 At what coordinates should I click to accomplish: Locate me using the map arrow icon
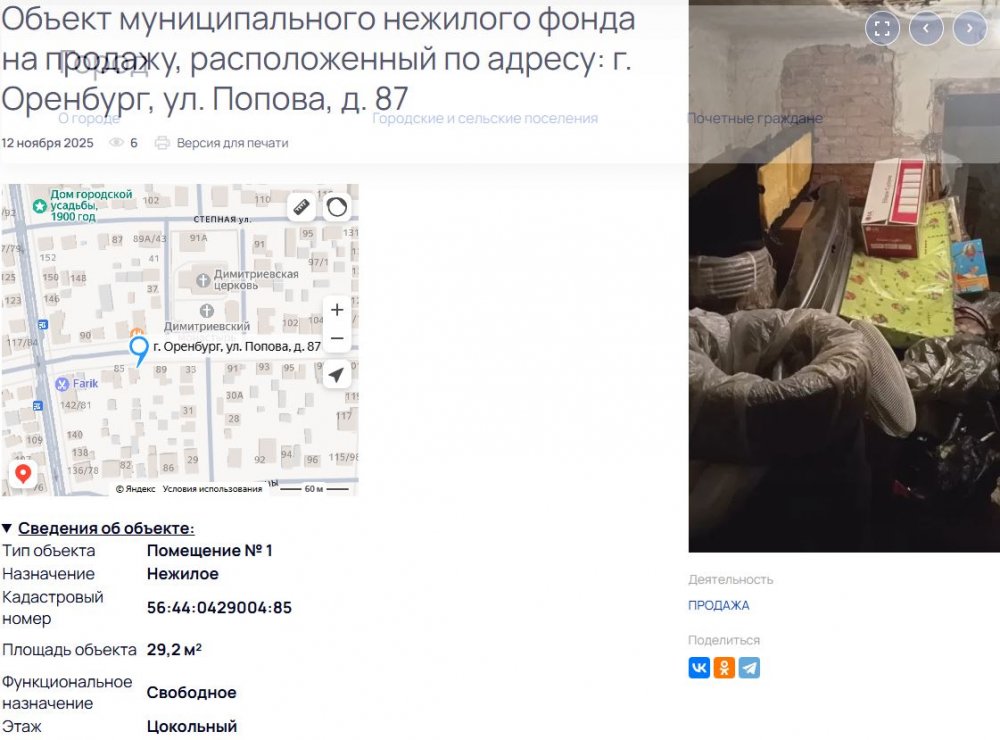point(337,374)
